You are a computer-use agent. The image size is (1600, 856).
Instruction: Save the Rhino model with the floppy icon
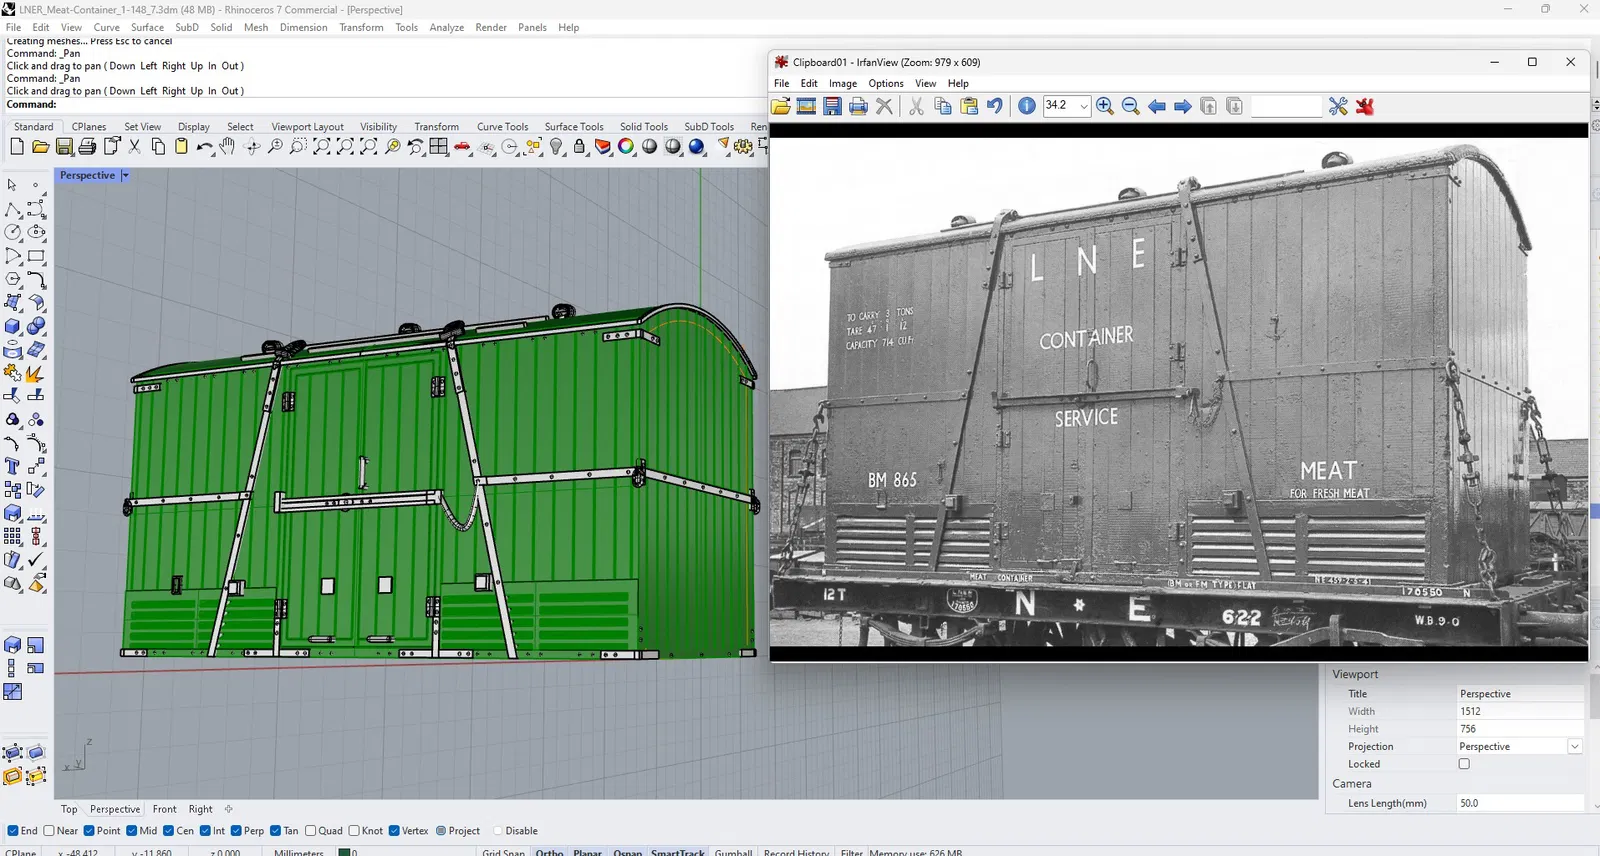(64, 147)
